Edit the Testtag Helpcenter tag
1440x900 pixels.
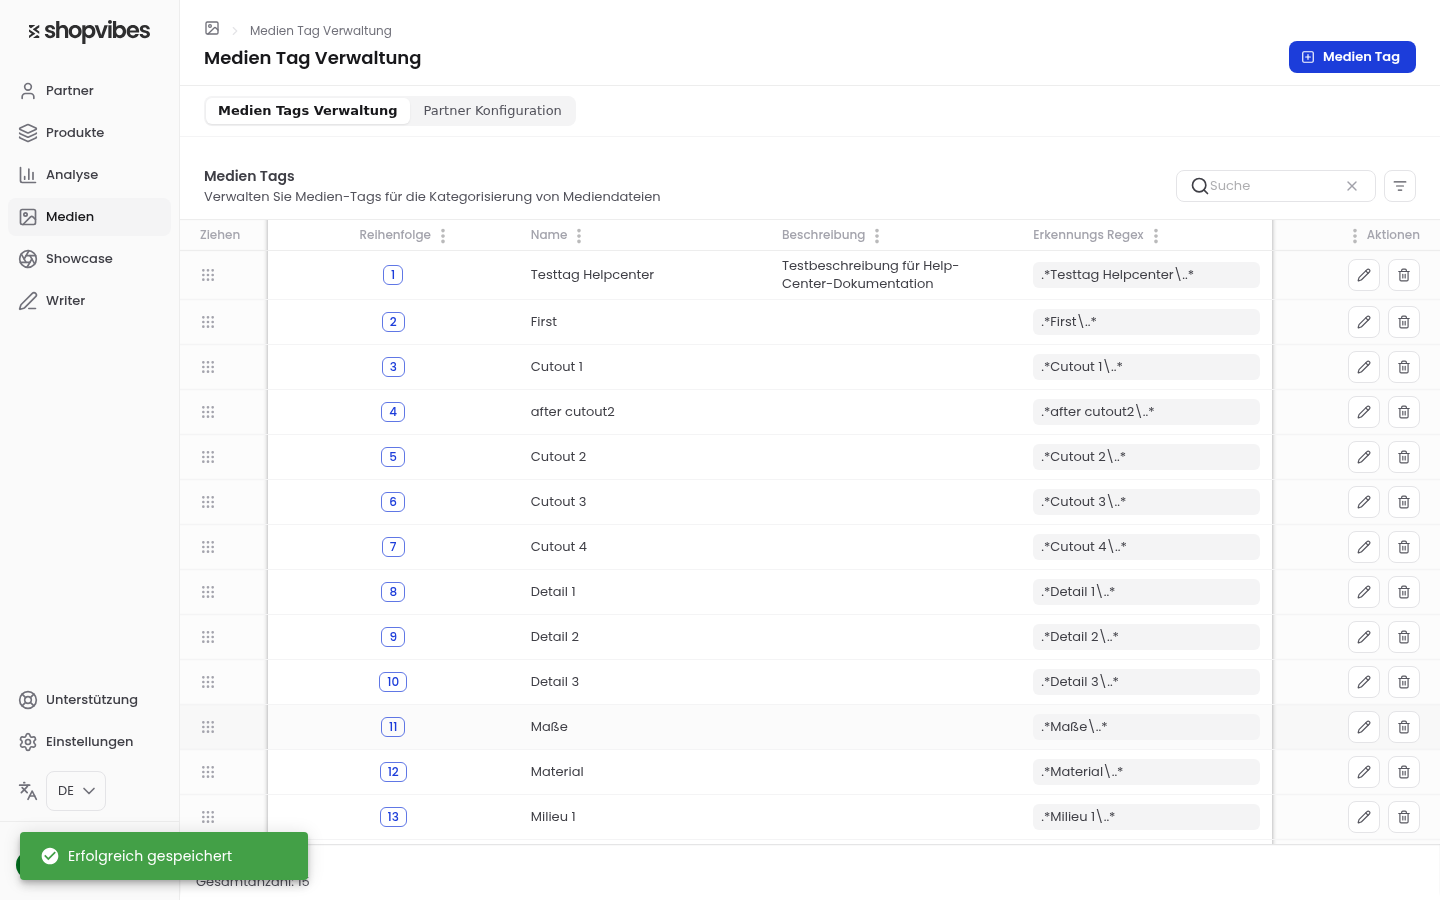point(1364,275)
